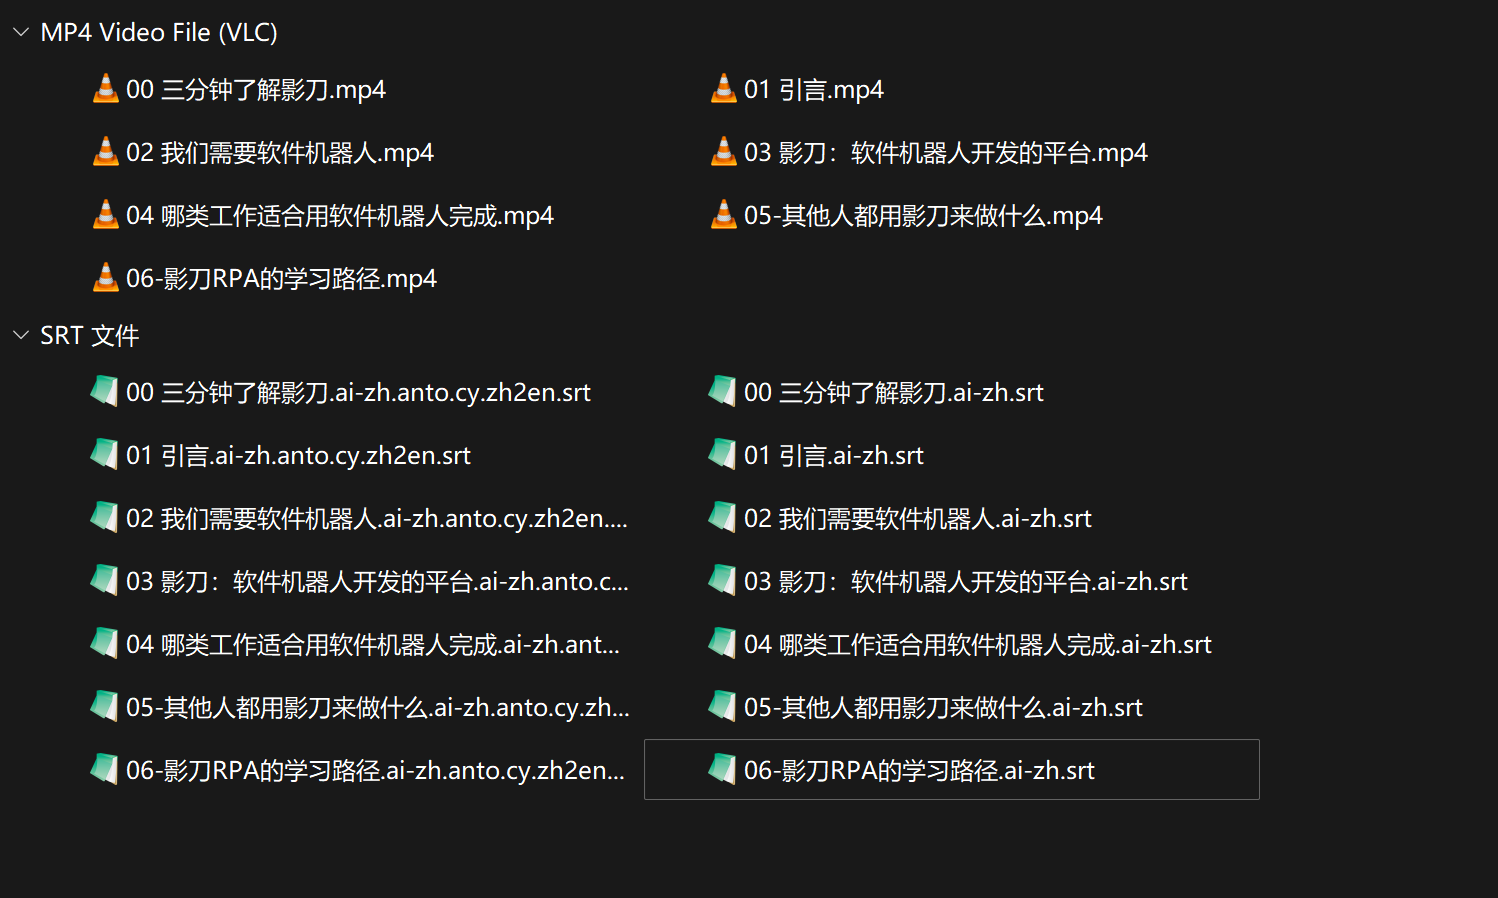Click name 03 影刀：软件机器人开发的平台.ai-zh.anto.c...
Screen dimensions: 1498x898
377,581
